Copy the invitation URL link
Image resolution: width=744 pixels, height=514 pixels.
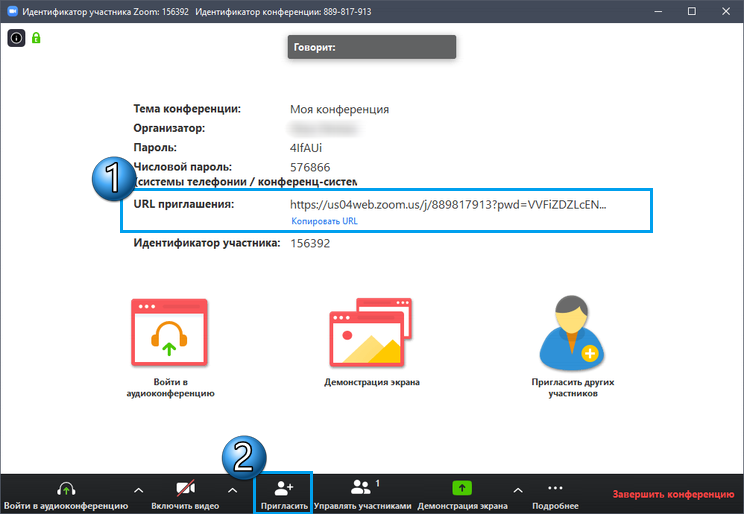[324, 221]
